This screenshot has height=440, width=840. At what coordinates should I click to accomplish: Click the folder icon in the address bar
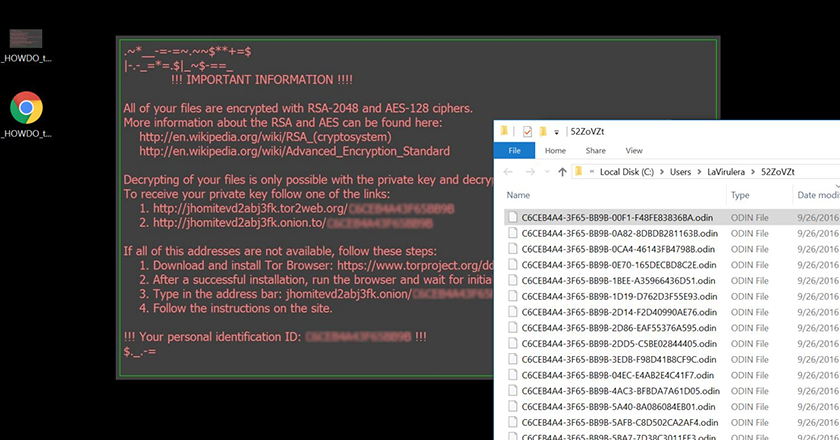(578, 172)
